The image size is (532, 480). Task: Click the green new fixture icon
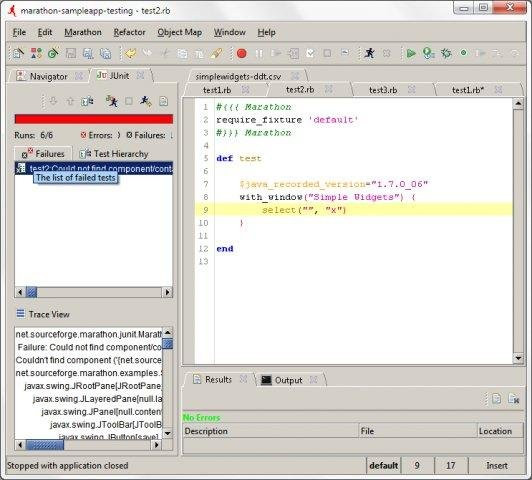(53, 53)
